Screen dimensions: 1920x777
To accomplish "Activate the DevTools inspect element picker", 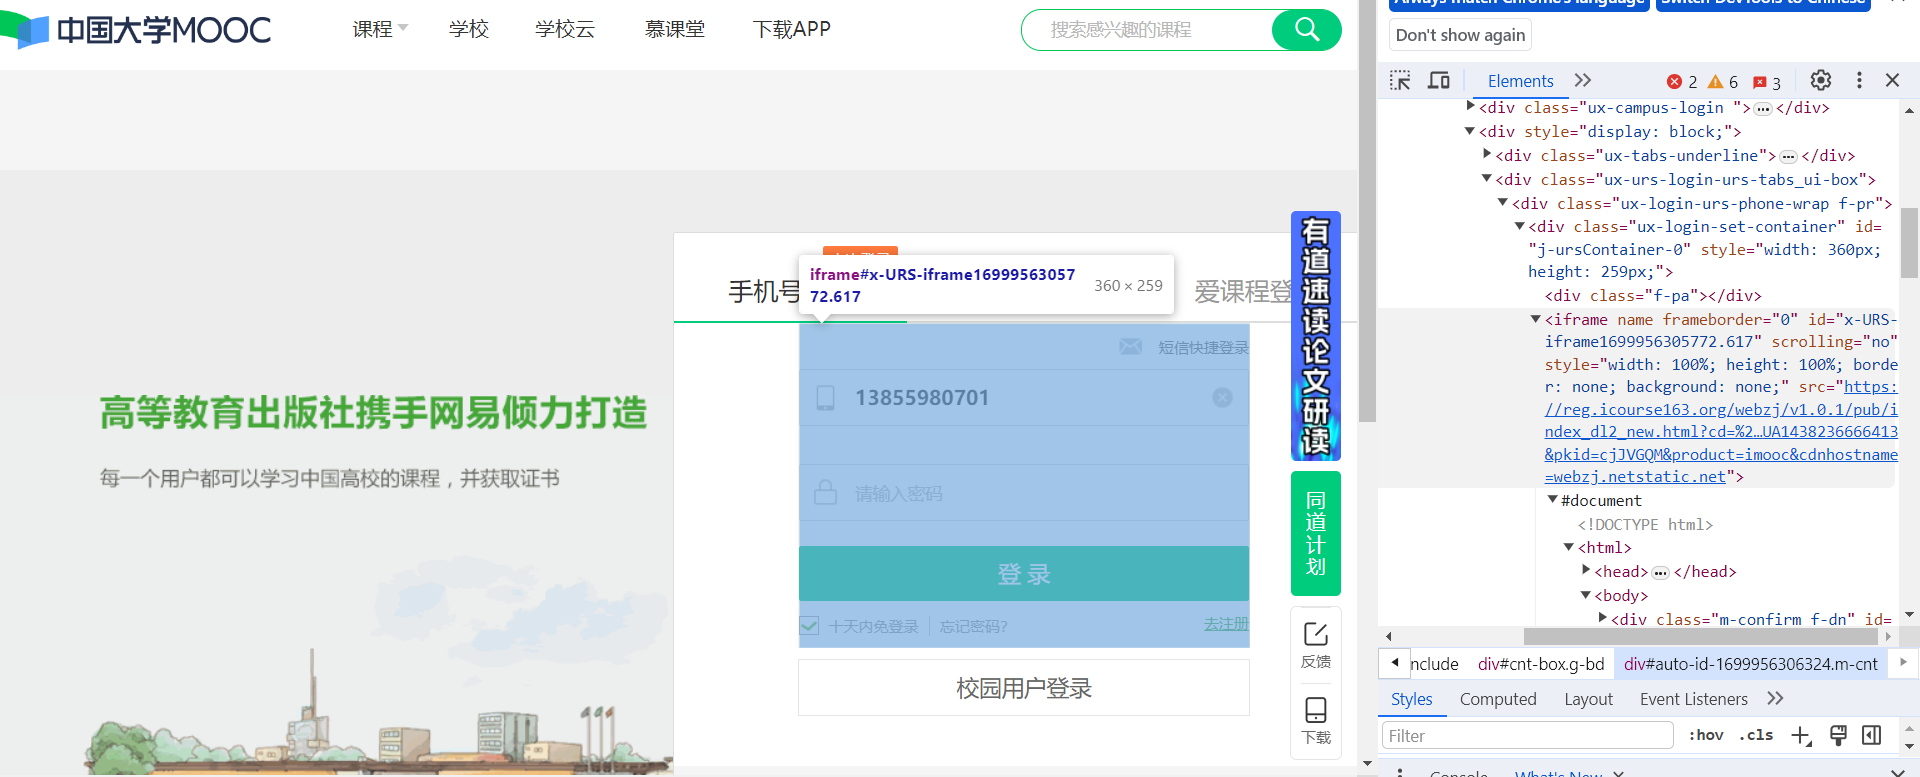I will (x=1400, y=81).
